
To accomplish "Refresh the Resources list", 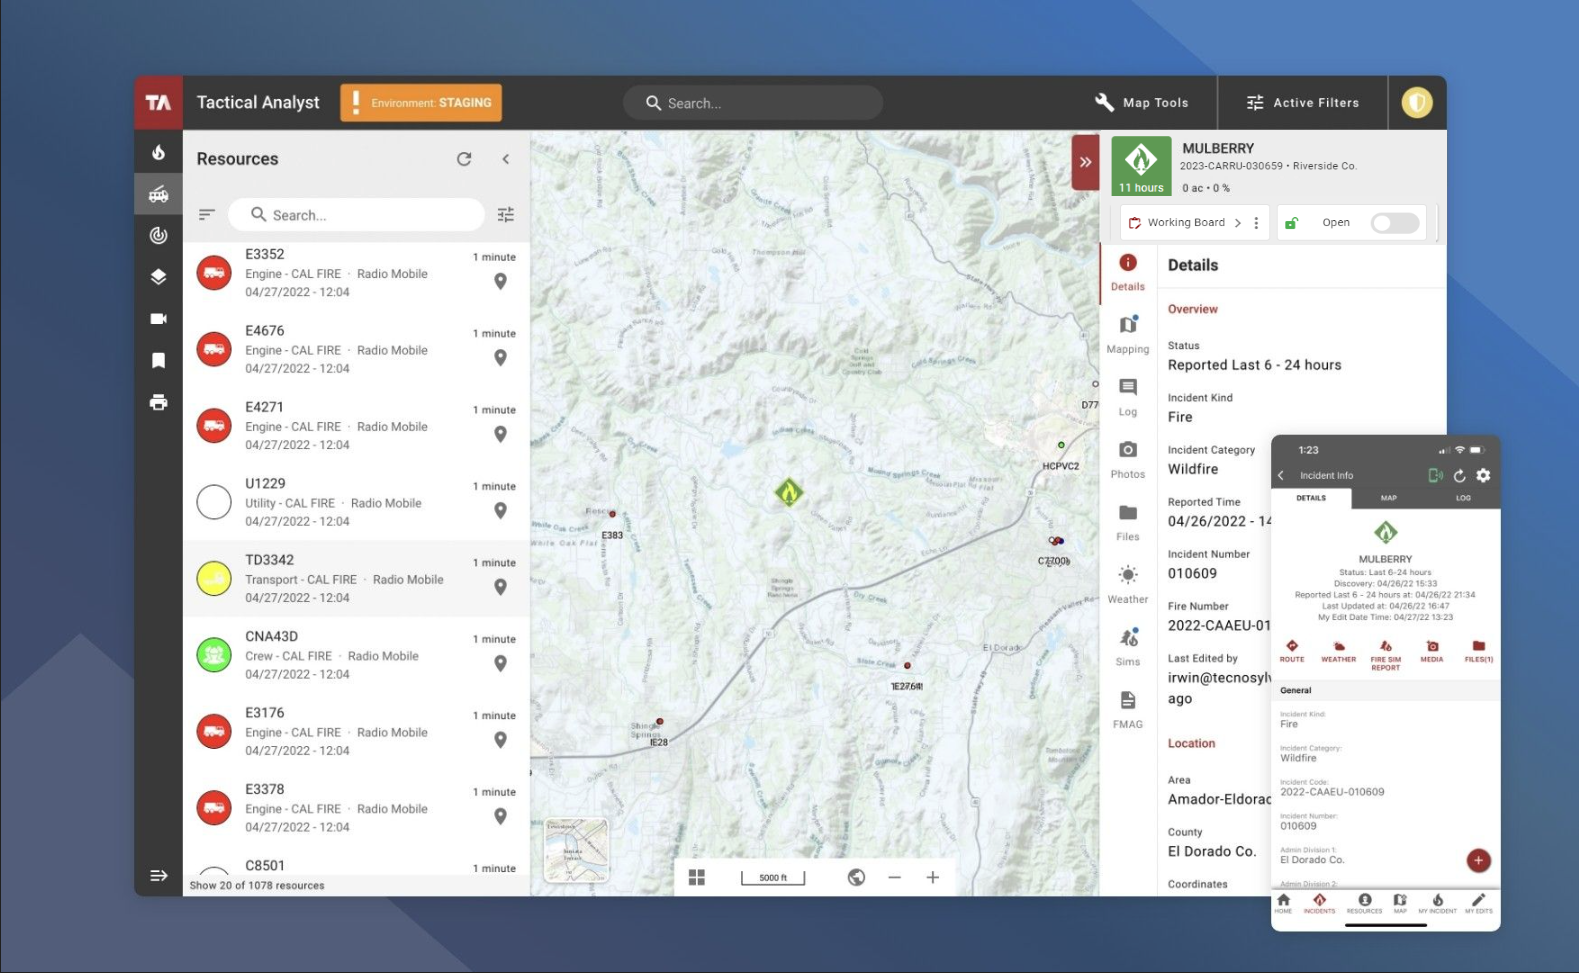I will [x=464, y=159].
